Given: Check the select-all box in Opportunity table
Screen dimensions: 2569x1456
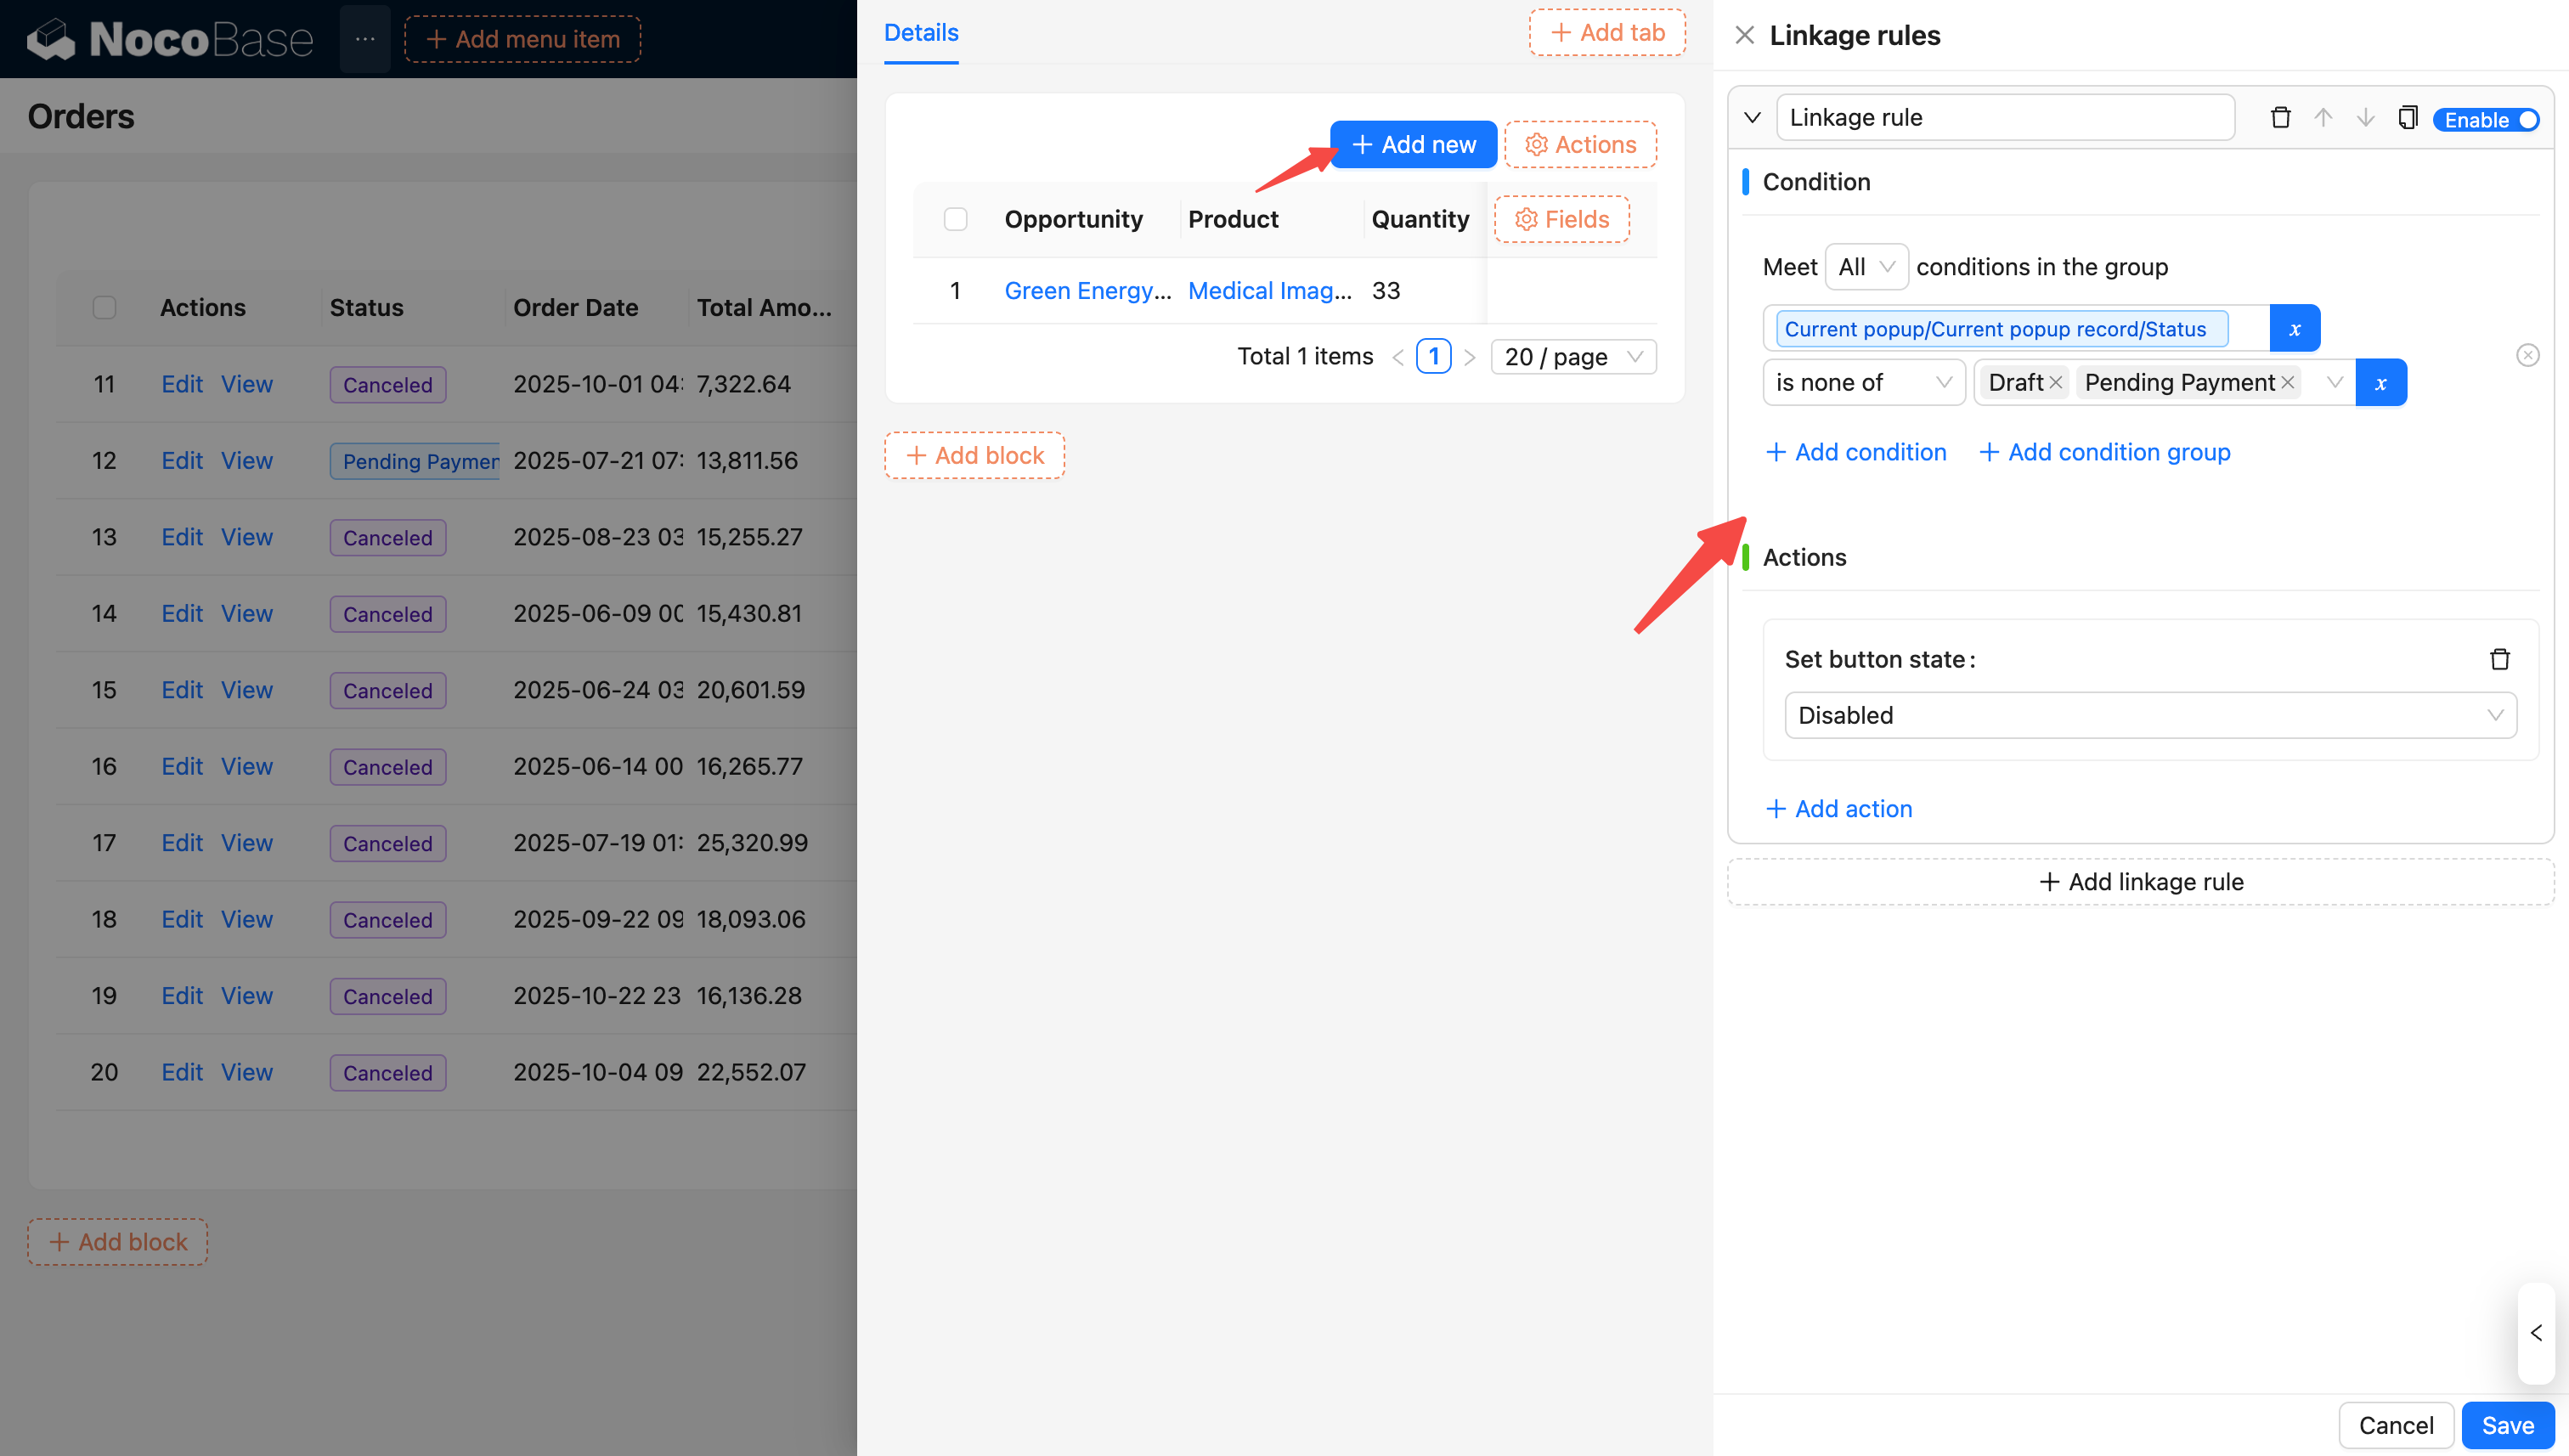Looking at the screenshot, I should click(x=955, y=219).
